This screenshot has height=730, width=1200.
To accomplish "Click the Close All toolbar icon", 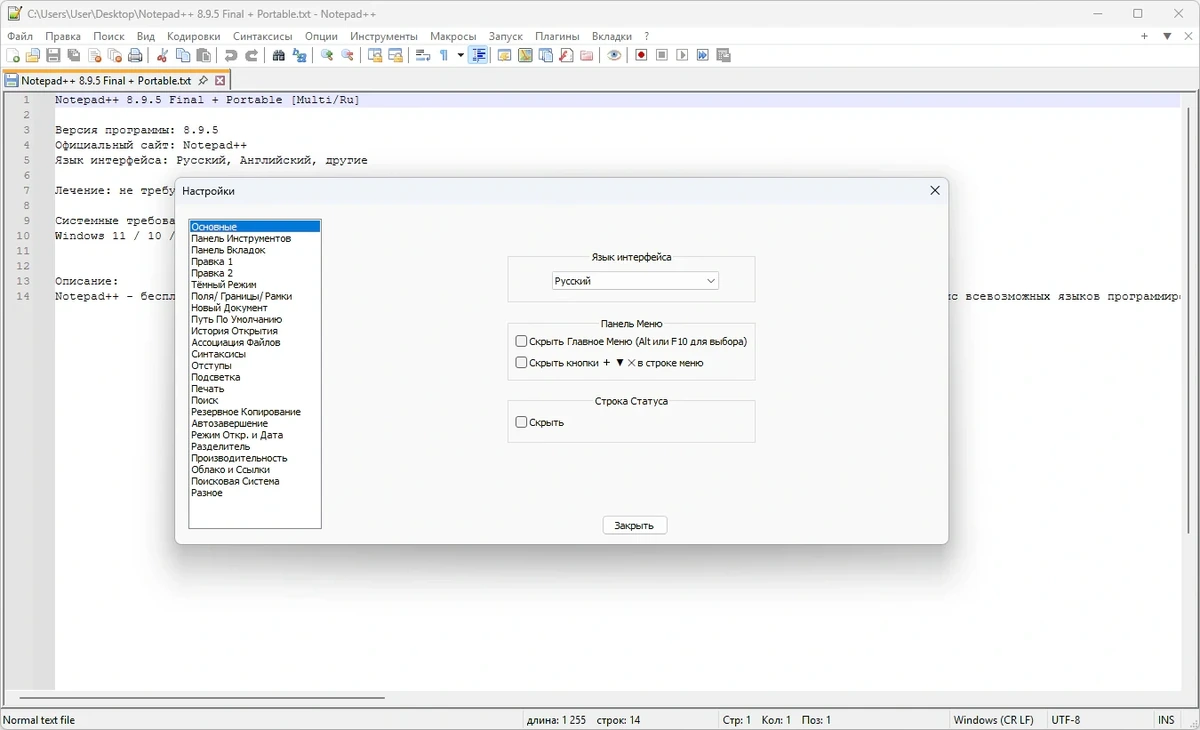I will 115,56.
